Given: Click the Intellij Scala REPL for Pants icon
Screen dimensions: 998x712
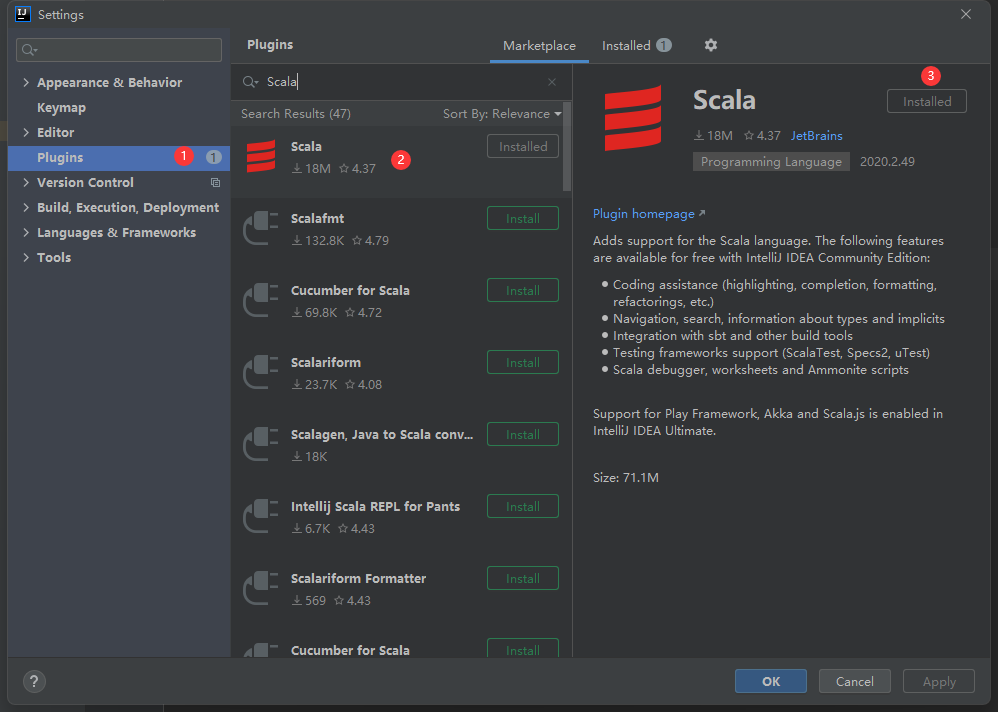Looking at the screenshot, I should coord(261,516).
